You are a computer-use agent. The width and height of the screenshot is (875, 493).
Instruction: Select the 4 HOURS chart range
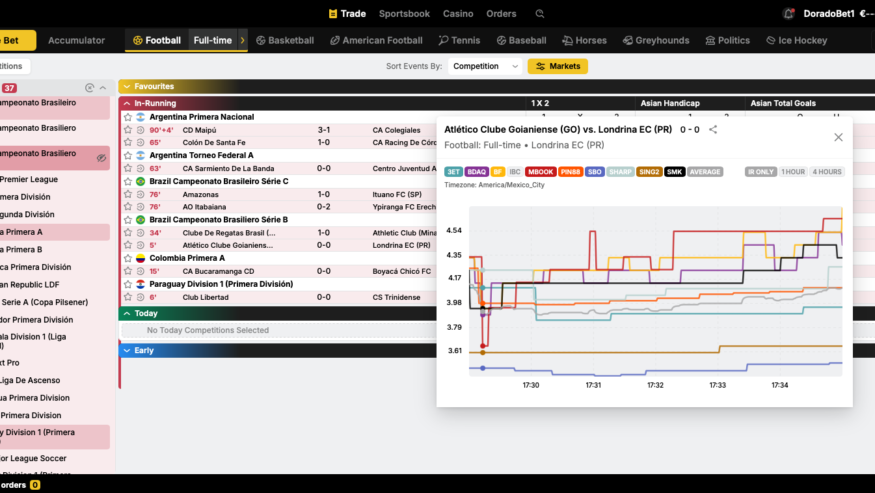pyautogui.click(x=827, y=172)
